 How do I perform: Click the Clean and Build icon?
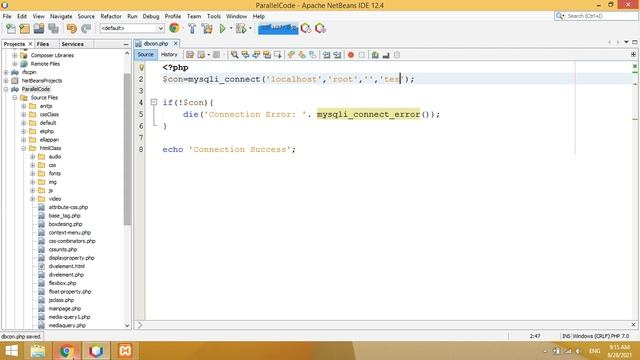[207, 29]
